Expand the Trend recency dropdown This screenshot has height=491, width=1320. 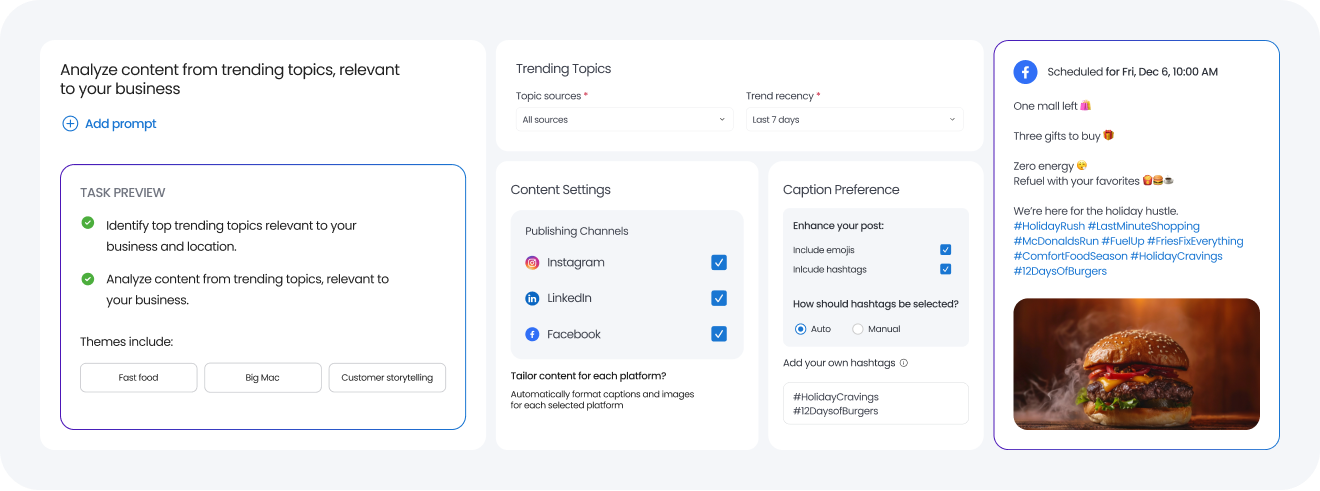click(x=854, y=119)
